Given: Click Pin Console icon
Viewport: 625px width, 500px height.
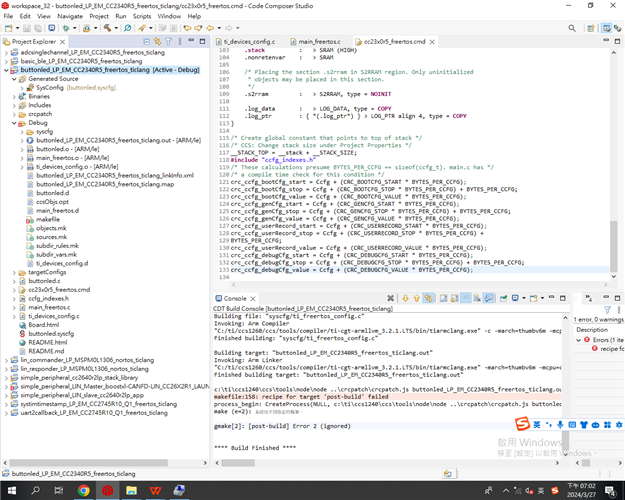Looking at the screenshot, I should click(x=503, y=298).
